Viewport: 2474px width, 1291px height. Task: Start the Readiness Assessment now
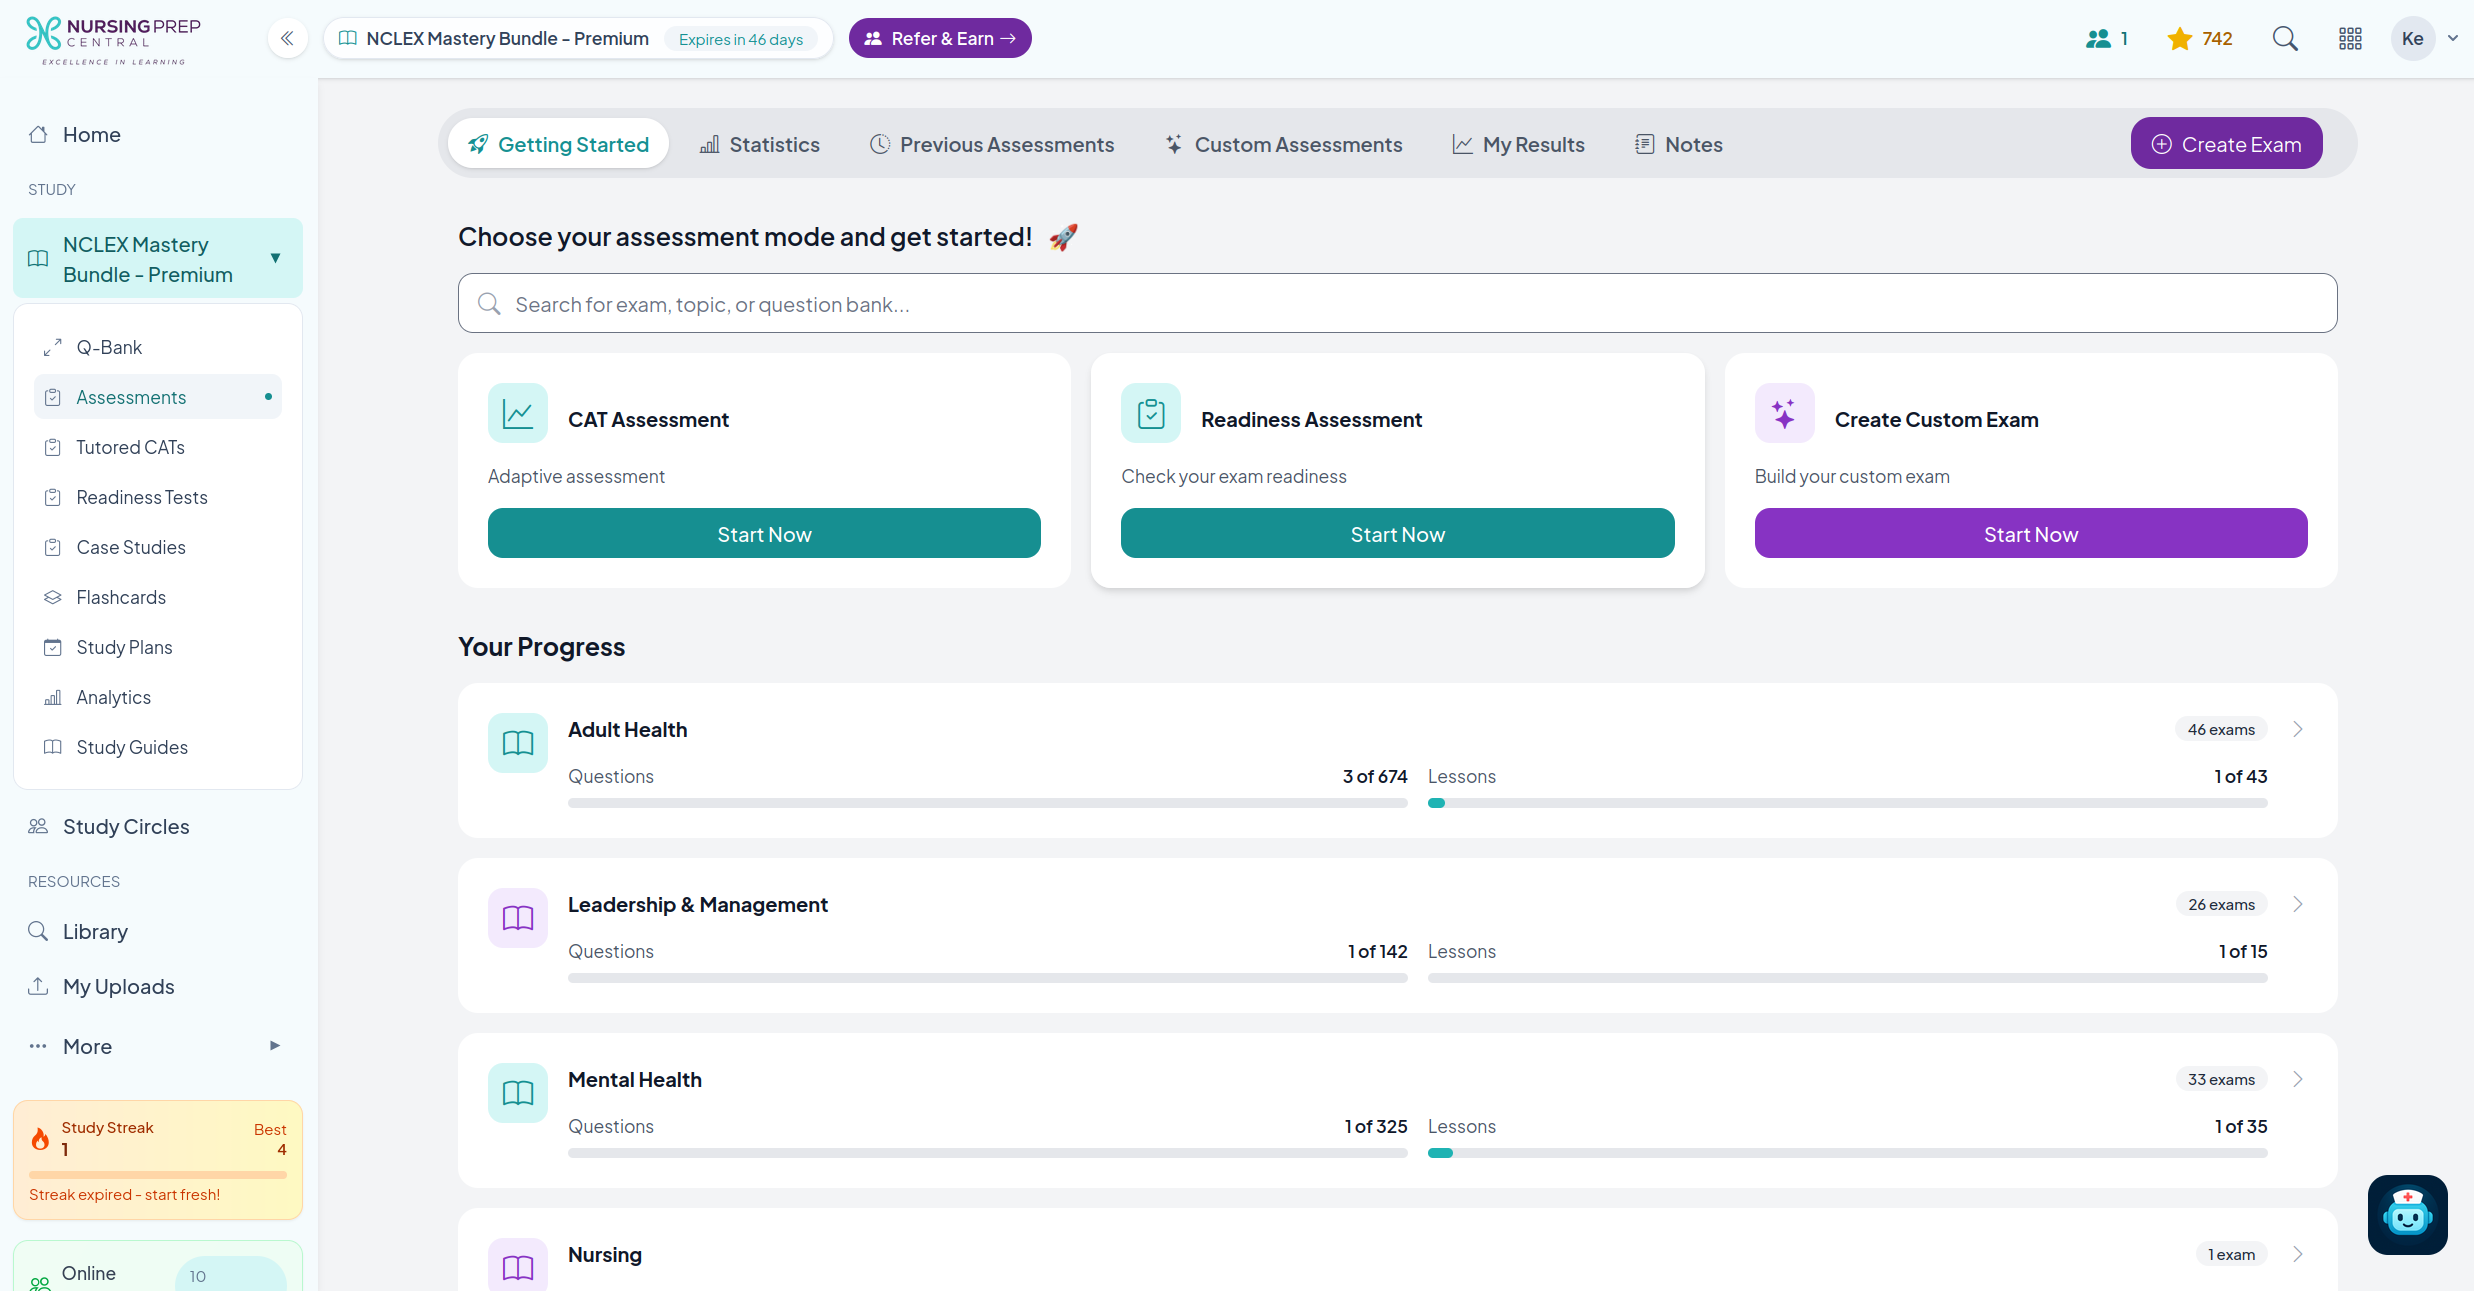coord(1397,534)
